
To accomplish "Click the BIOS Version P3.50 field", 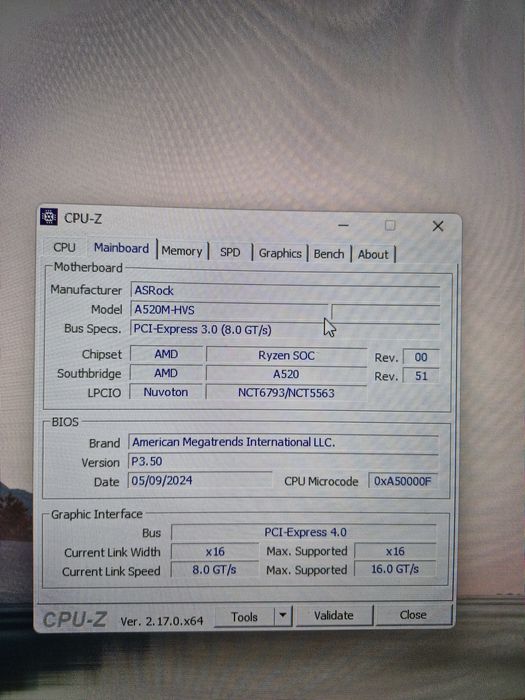I will point(283,462).
